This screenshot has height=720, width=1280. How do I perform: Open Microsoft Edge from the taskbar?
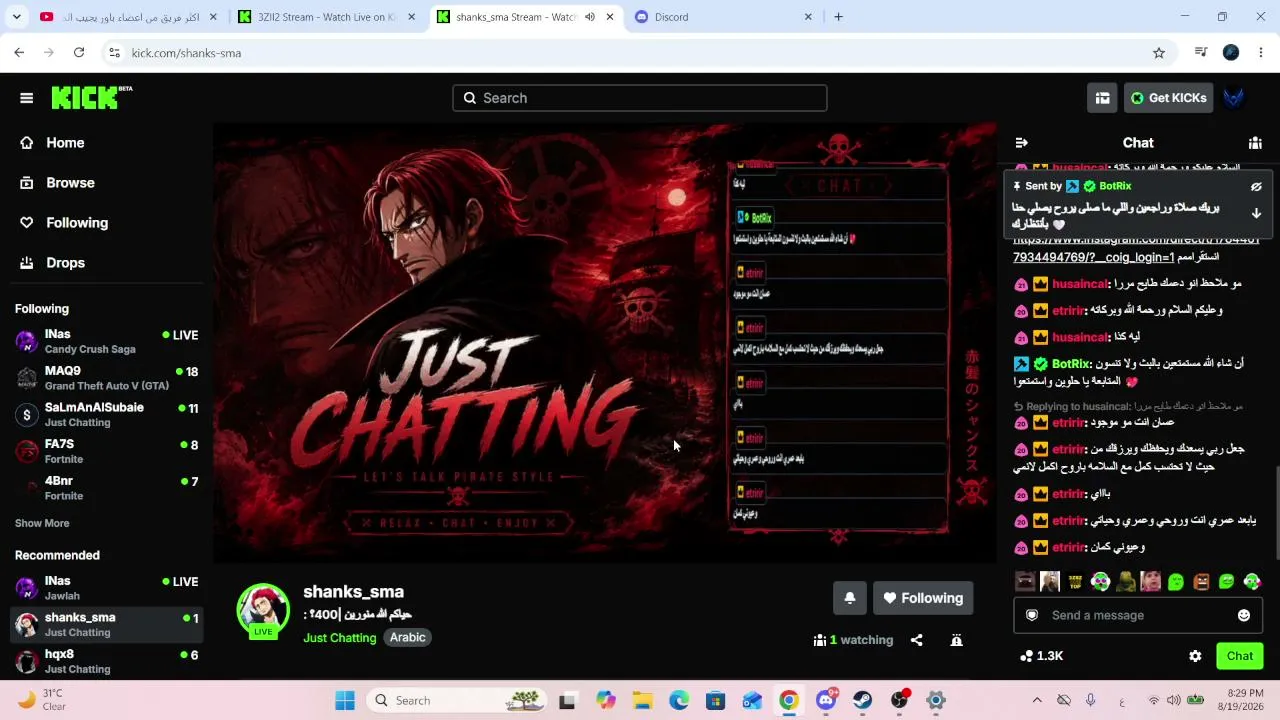pyautogui.click(x=679, y=701)
